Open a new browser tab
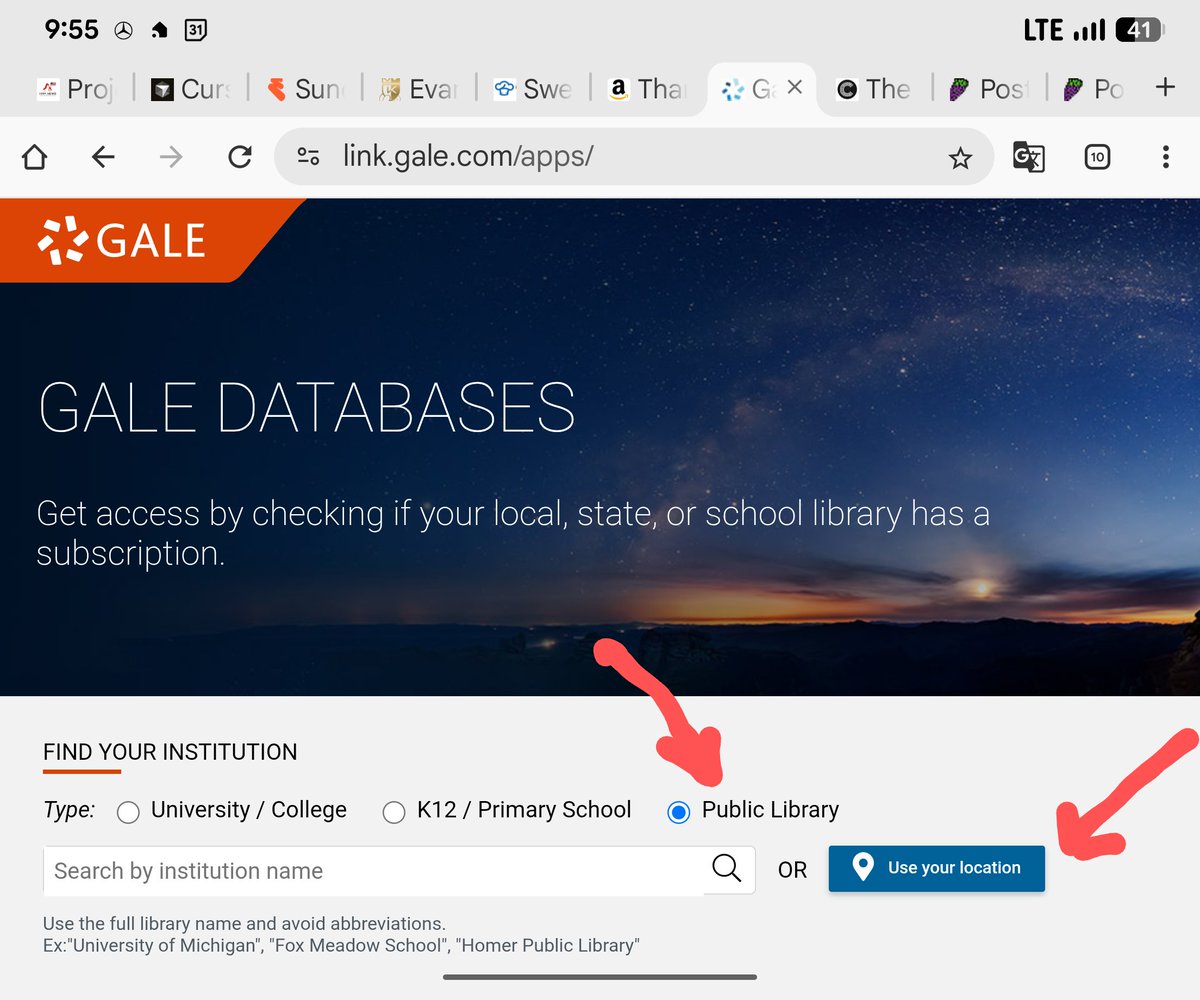The width and height of the screenshot is (1200, 1000). point(1165,87)
